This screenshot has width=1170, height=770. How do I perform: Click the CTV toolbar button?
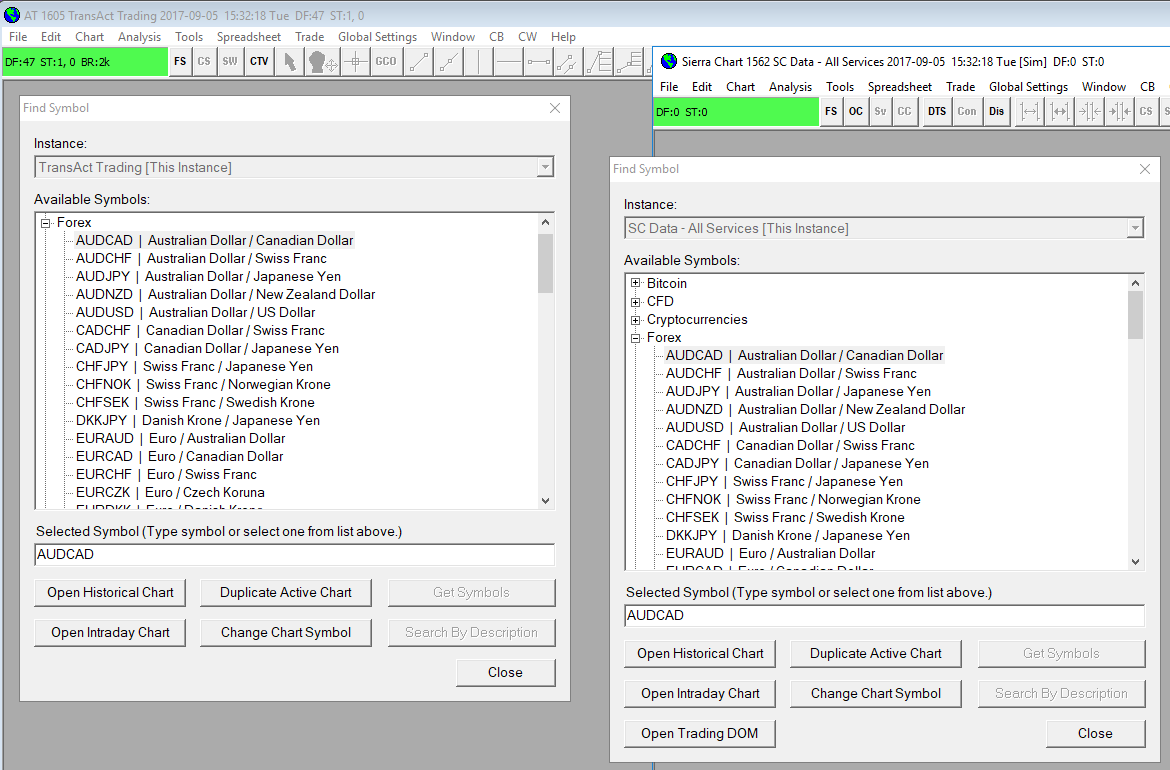point(259,62)
